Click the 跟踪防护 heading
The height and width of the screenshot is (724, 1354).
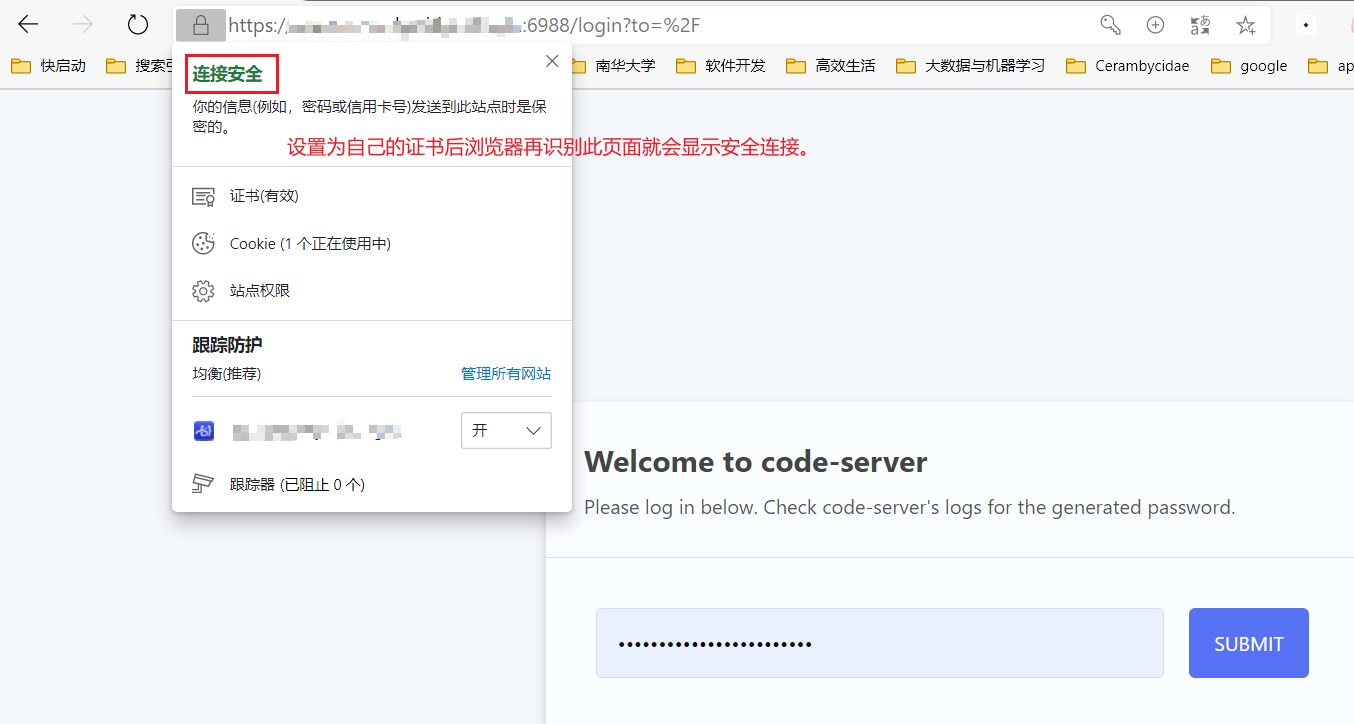227,345
